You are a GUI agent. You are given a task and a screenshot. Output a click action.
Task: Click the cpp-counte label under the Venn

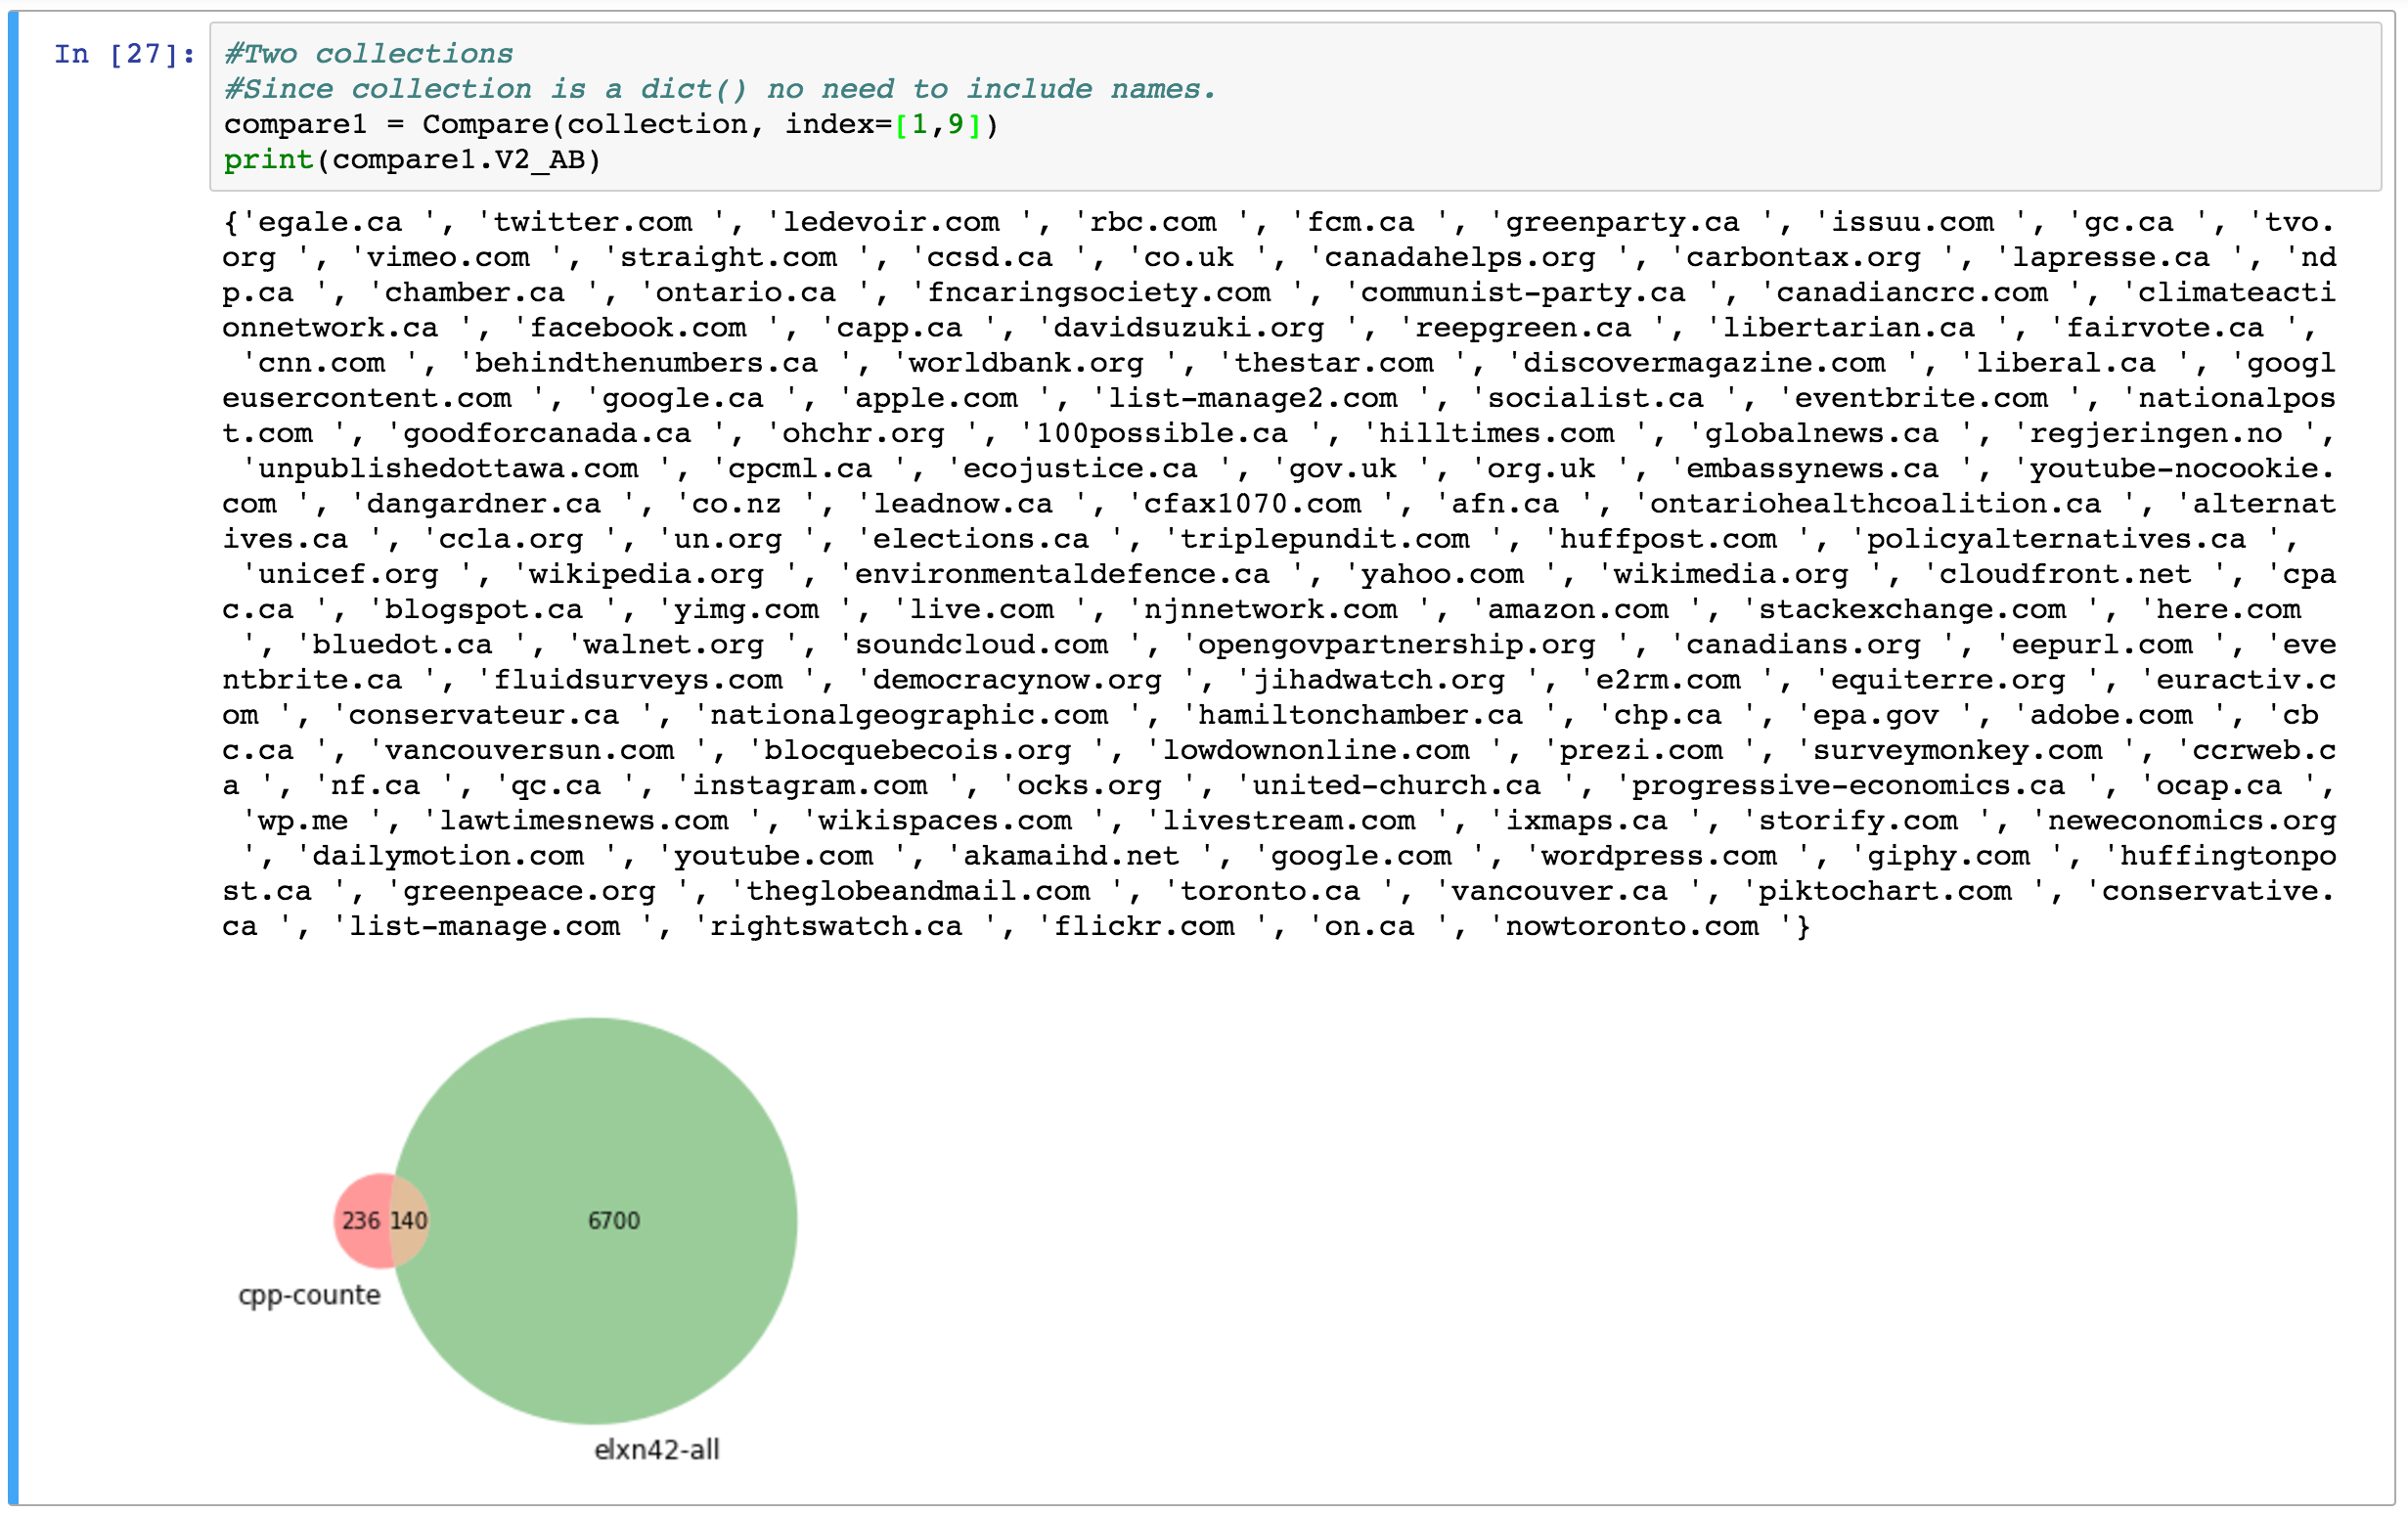tap(309, 1295)
